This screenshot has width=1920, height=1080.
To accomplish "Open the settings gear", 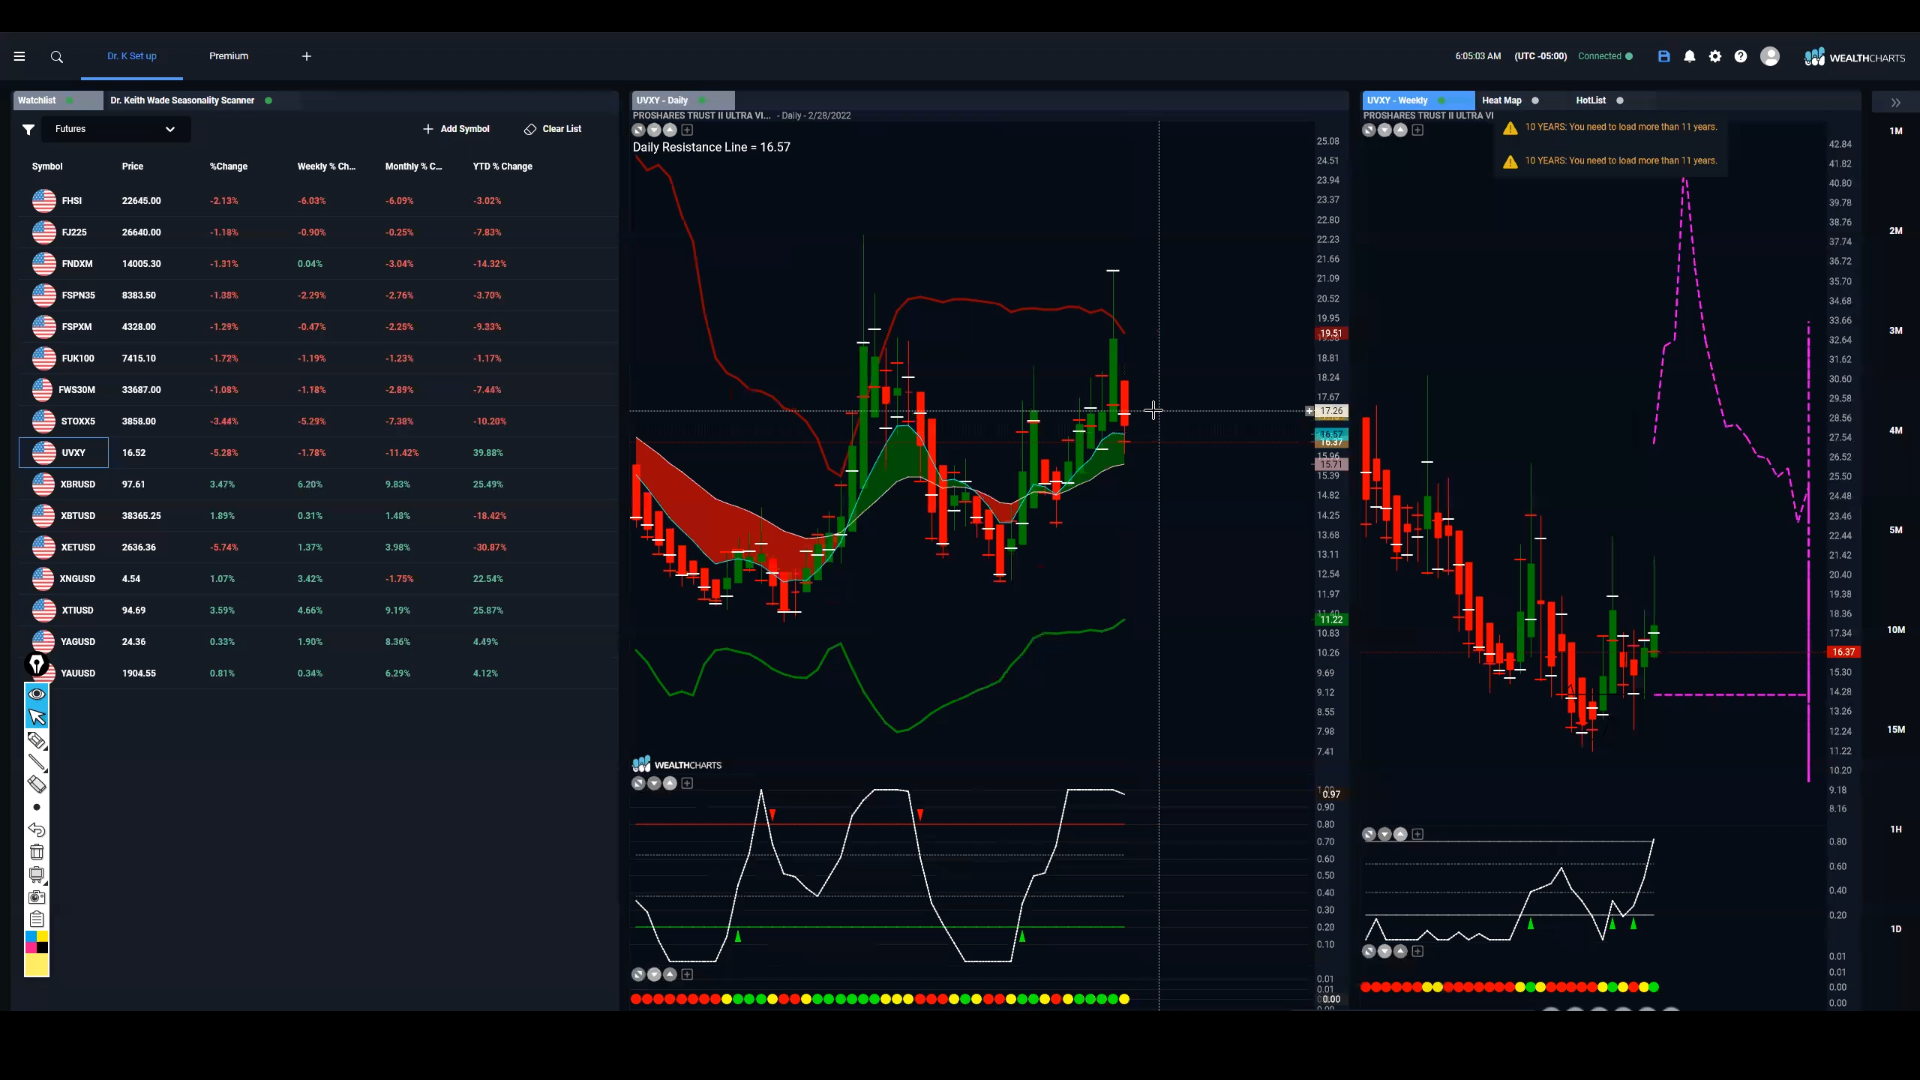I will click(1715, 57).
